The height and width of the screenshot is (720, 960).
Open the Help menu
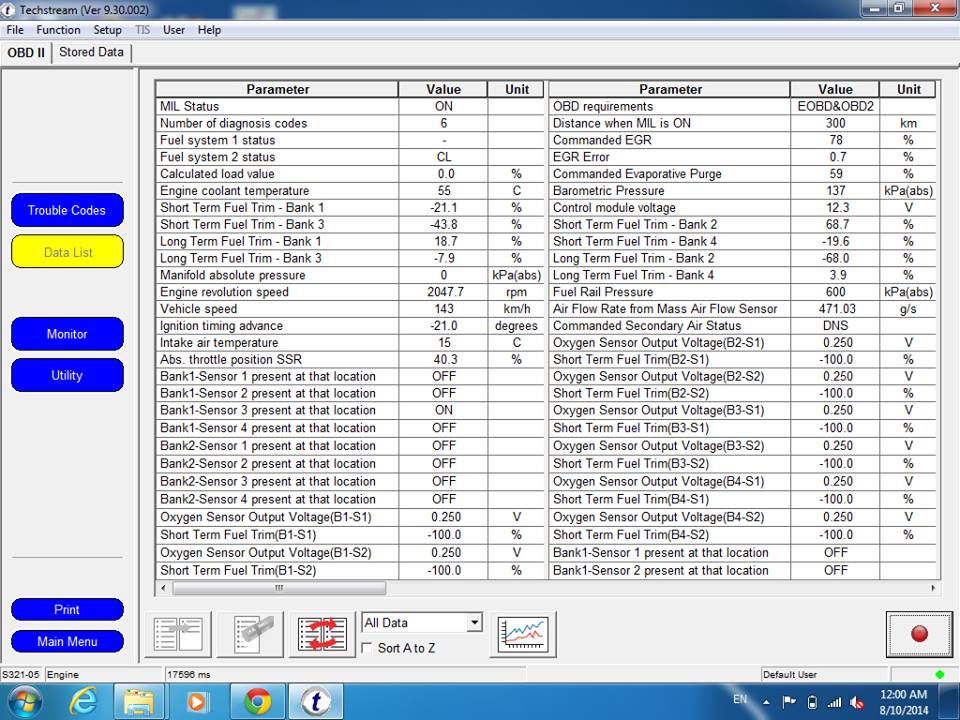tap(209, 30)
